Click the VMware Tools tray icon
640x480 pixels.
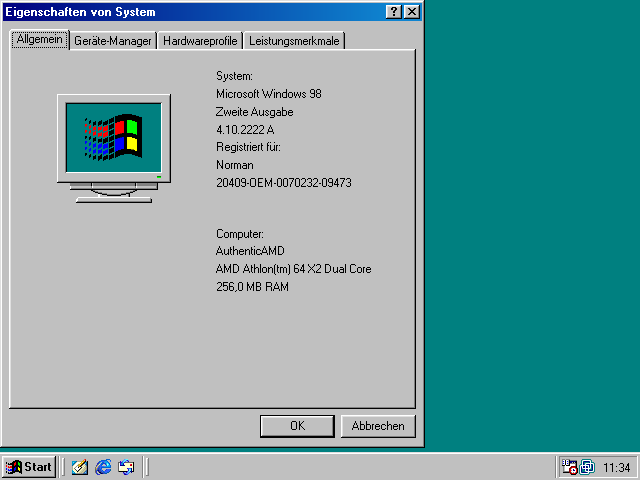point(587,467)
